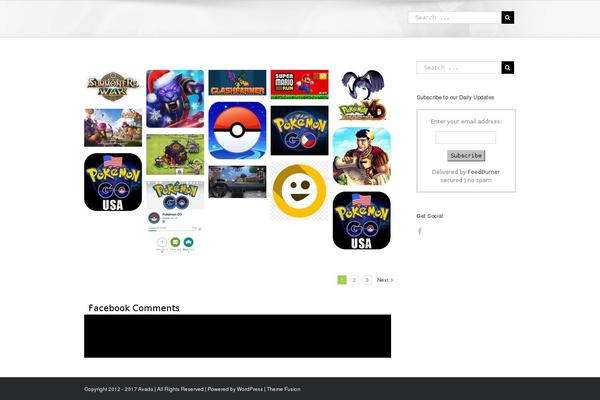The image size is (600, 400).
Task: Open the Santa hat panther game thumbnail
Action: tap(175, 99)
